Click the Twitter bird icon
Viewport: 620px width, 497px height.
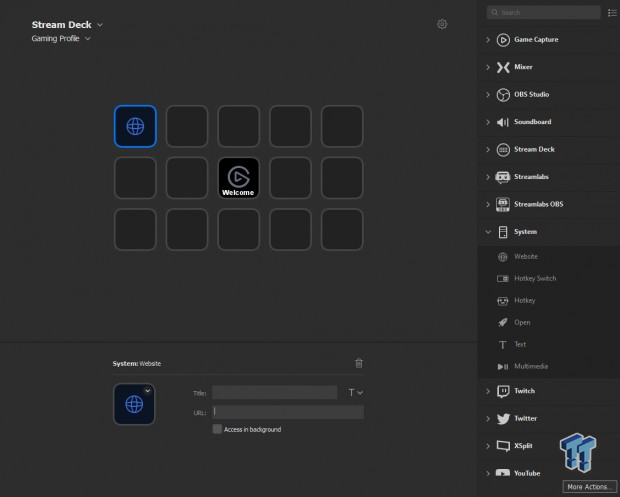coord(503,419)
